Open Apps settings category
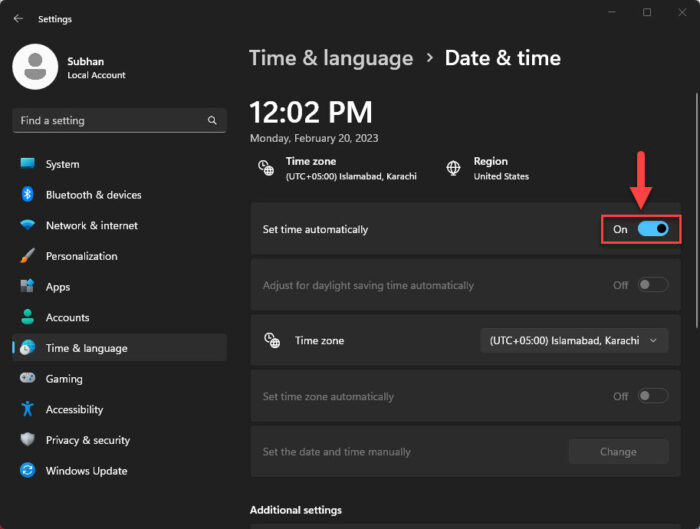 point(120,287)
